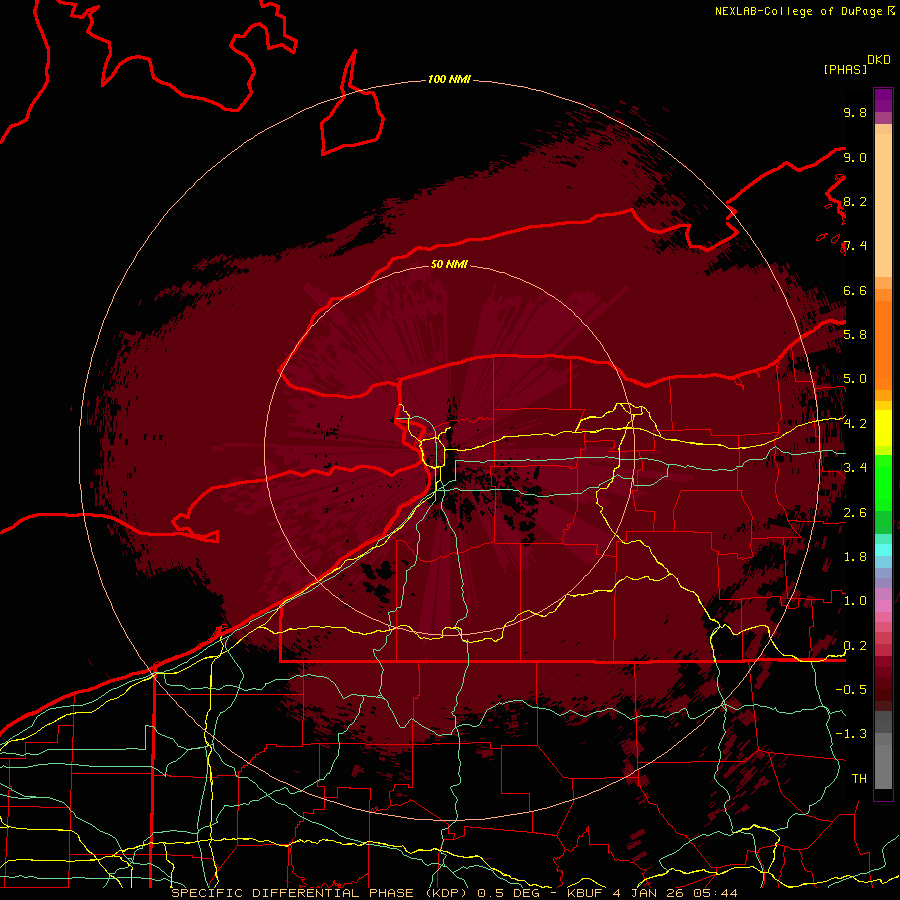Click the 100 NMI range ring label

(x=449, y=79)
